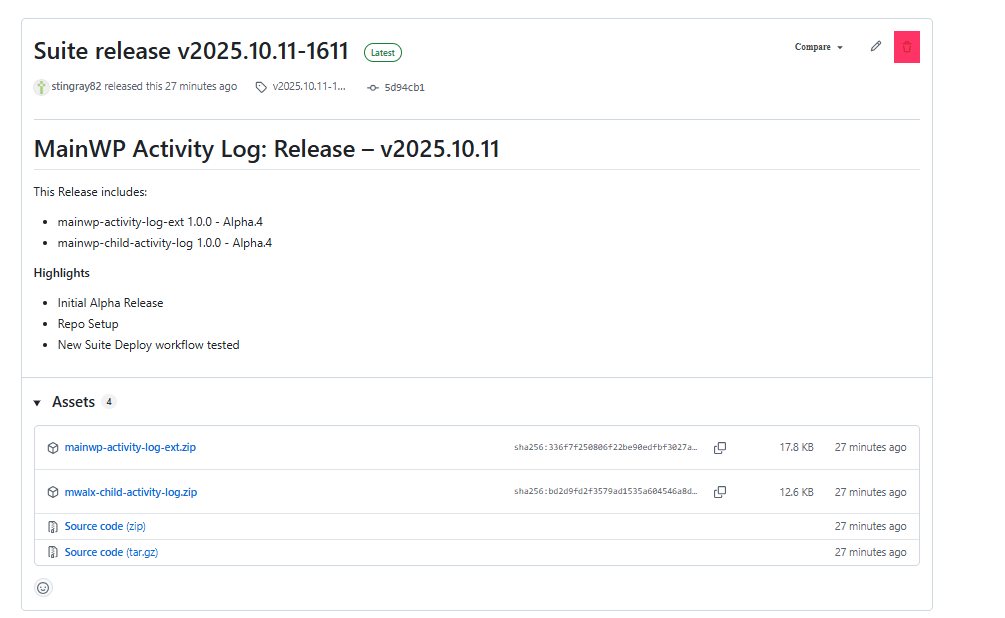The image size is (1005, 618).
Task: Download mwalx-child-activity-log.zip
Action: tap(130, 492)
